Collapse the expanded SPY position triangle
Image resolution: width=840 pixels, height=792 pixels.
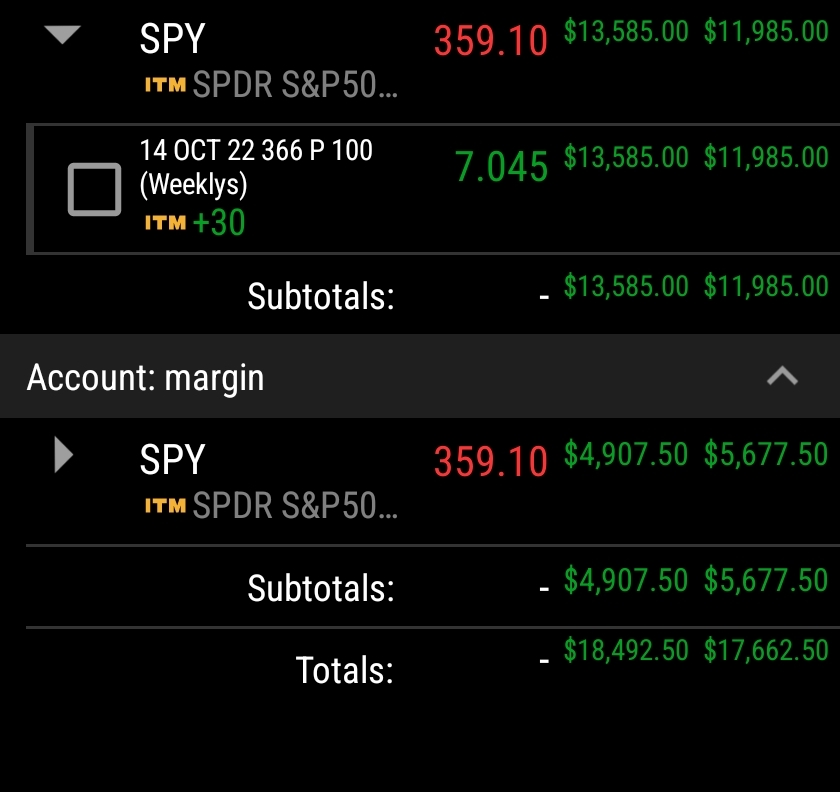tap(63, 36)
